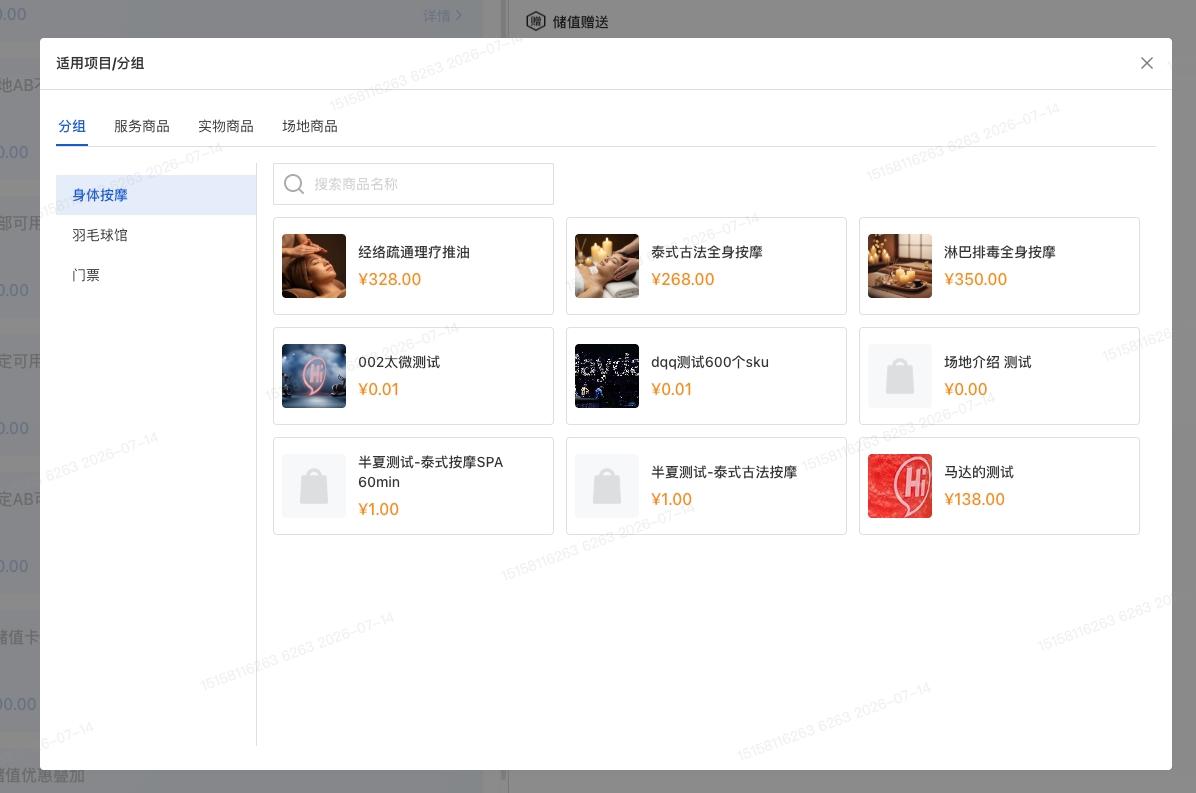Click the 马达的测试 red Hi icon
The image size is (1196, 793).
899,486
